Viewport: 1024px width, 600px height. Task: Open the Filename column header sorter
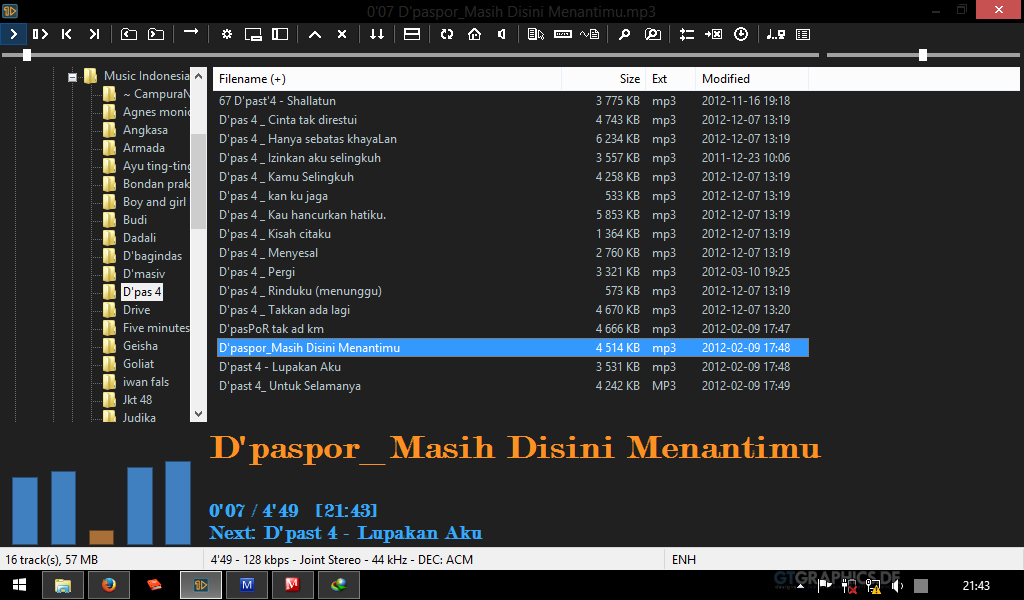tap(250, 78)
